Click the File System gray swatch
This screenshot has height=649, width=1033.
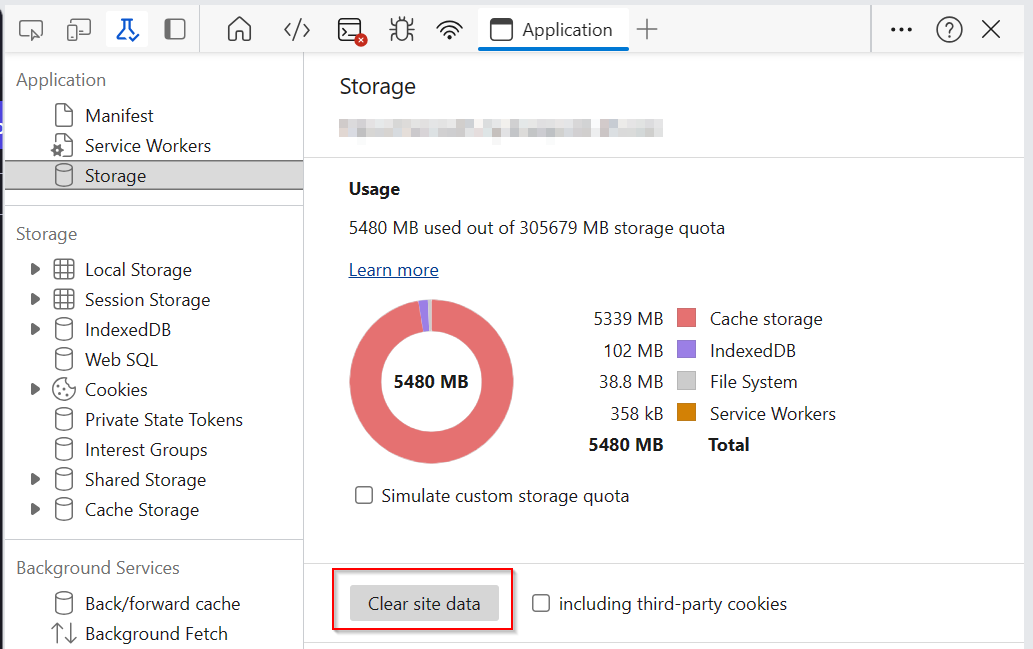click(686, 380)
